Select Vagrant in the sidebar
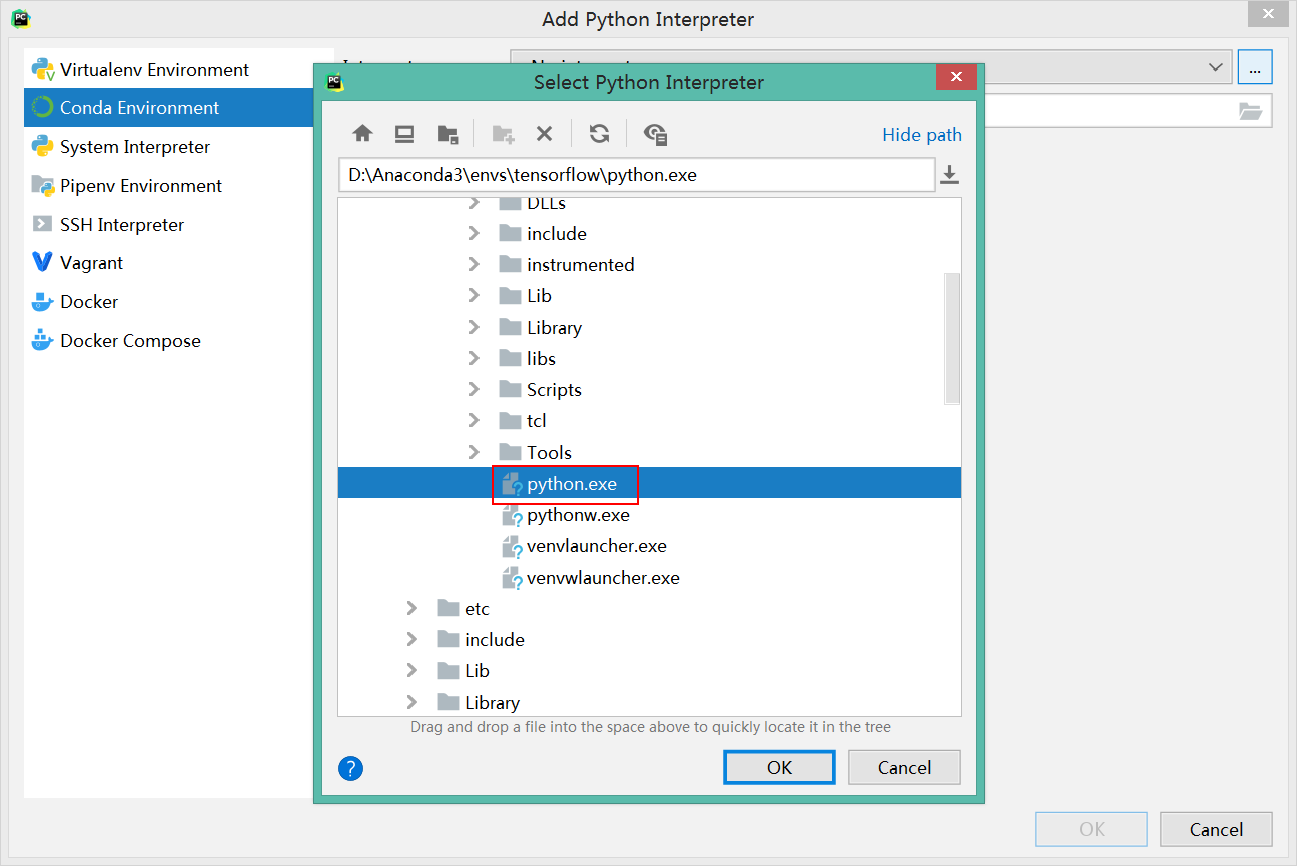 169,263
